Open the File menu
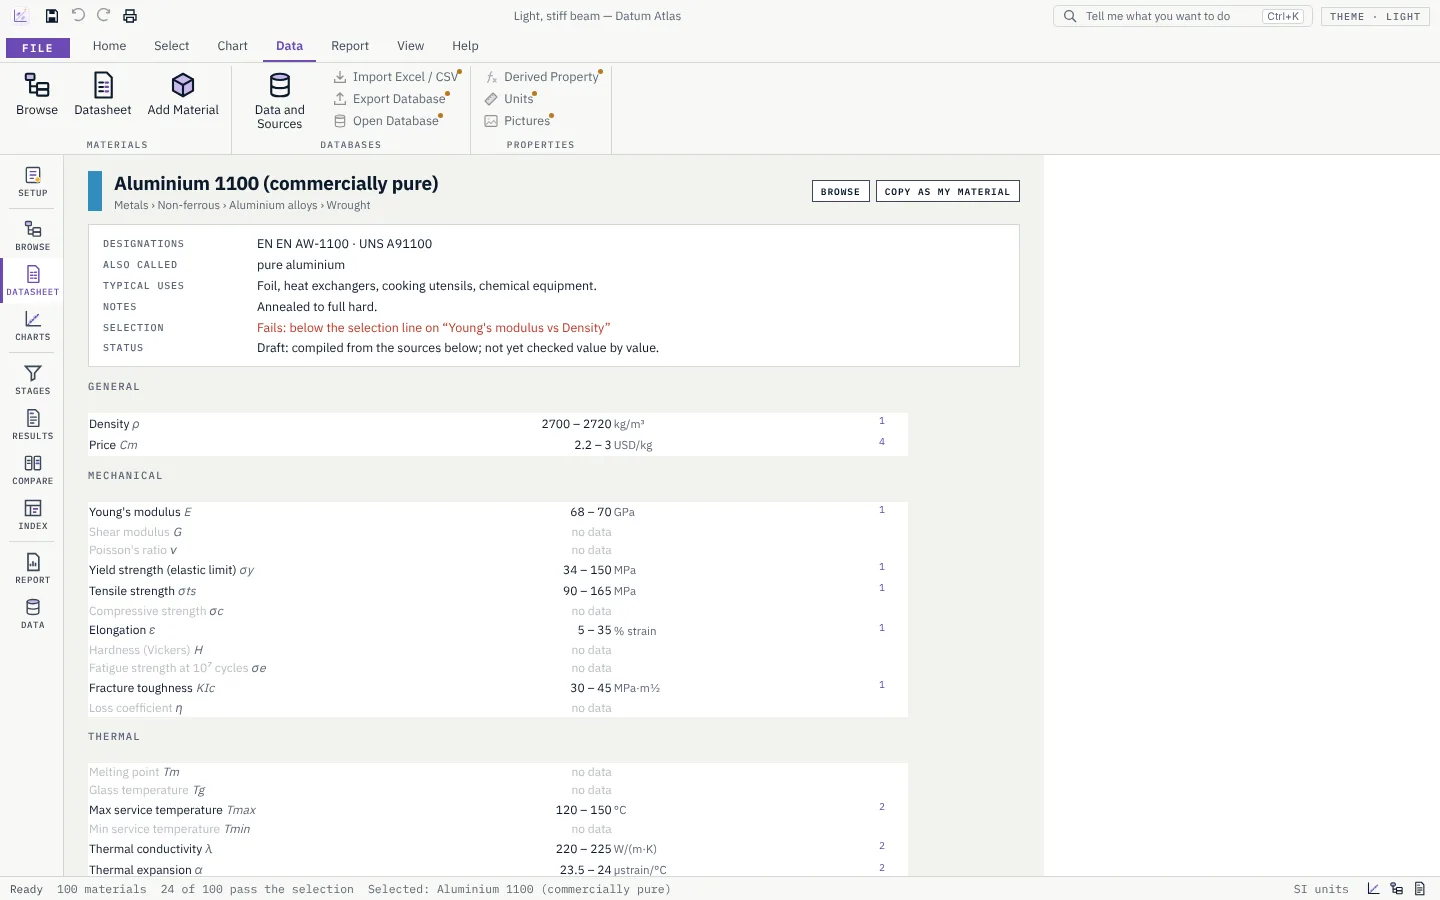Image resolution: width=1440 pixels, height=900 pixels. [x=38, y=48]
